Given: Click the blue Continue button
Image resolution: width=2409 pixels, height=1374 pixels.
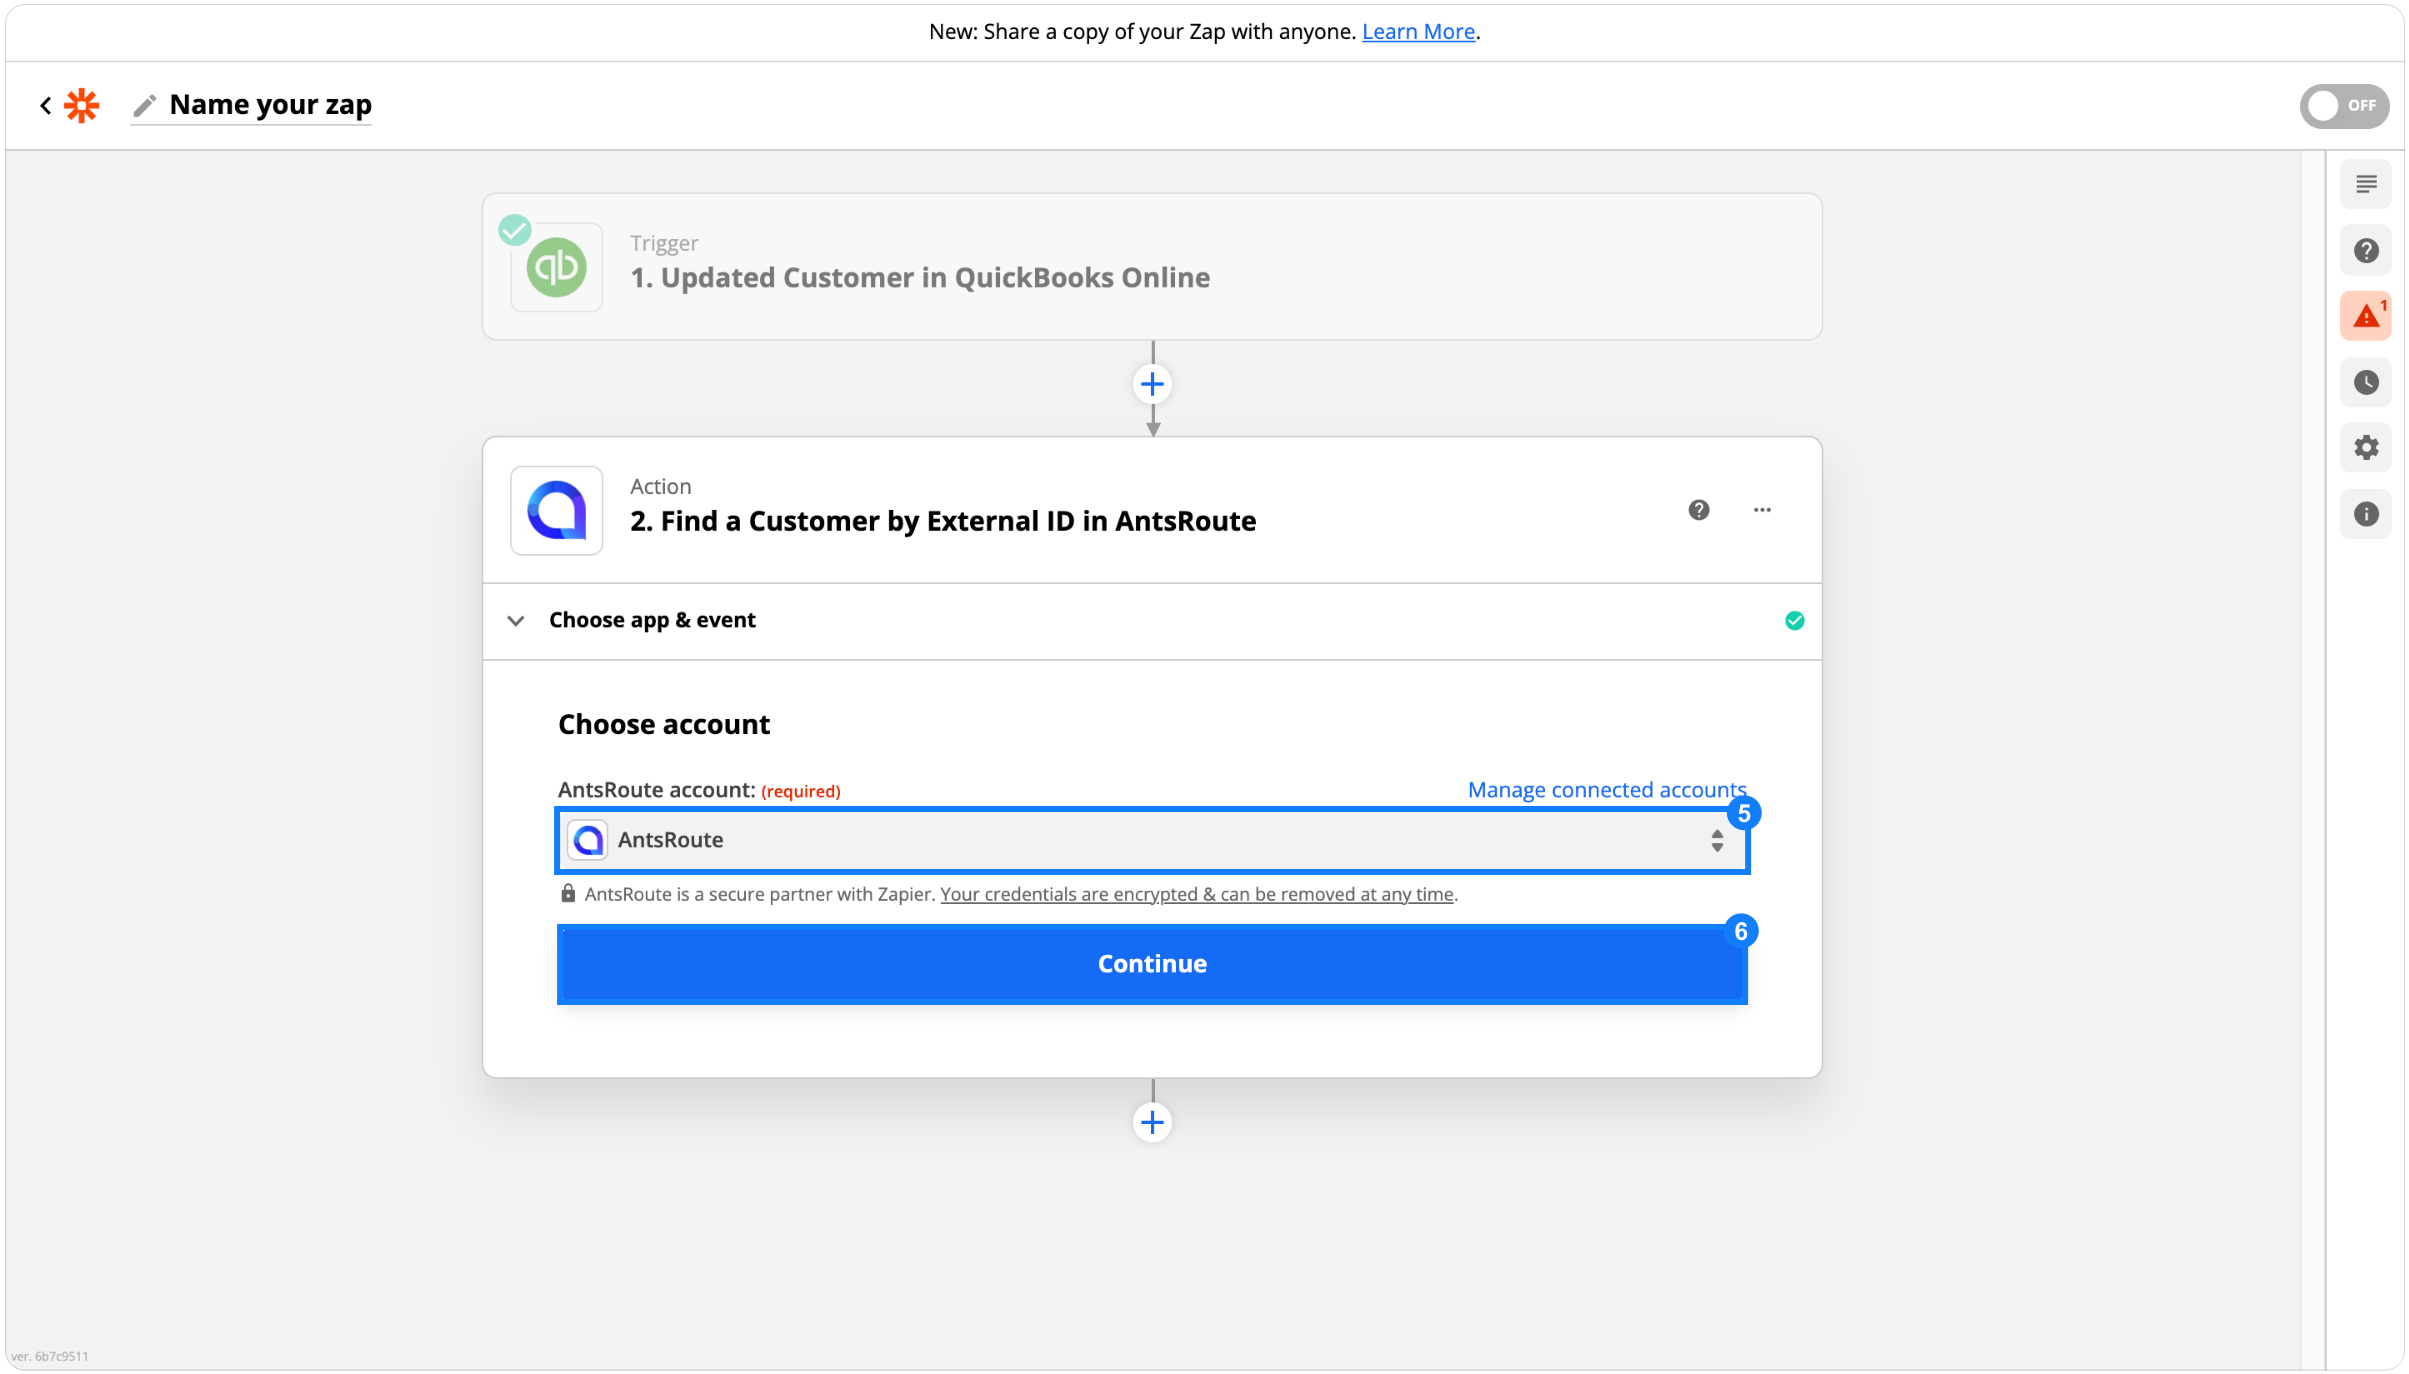Looking at the screenshot, I should point(1152,964).
